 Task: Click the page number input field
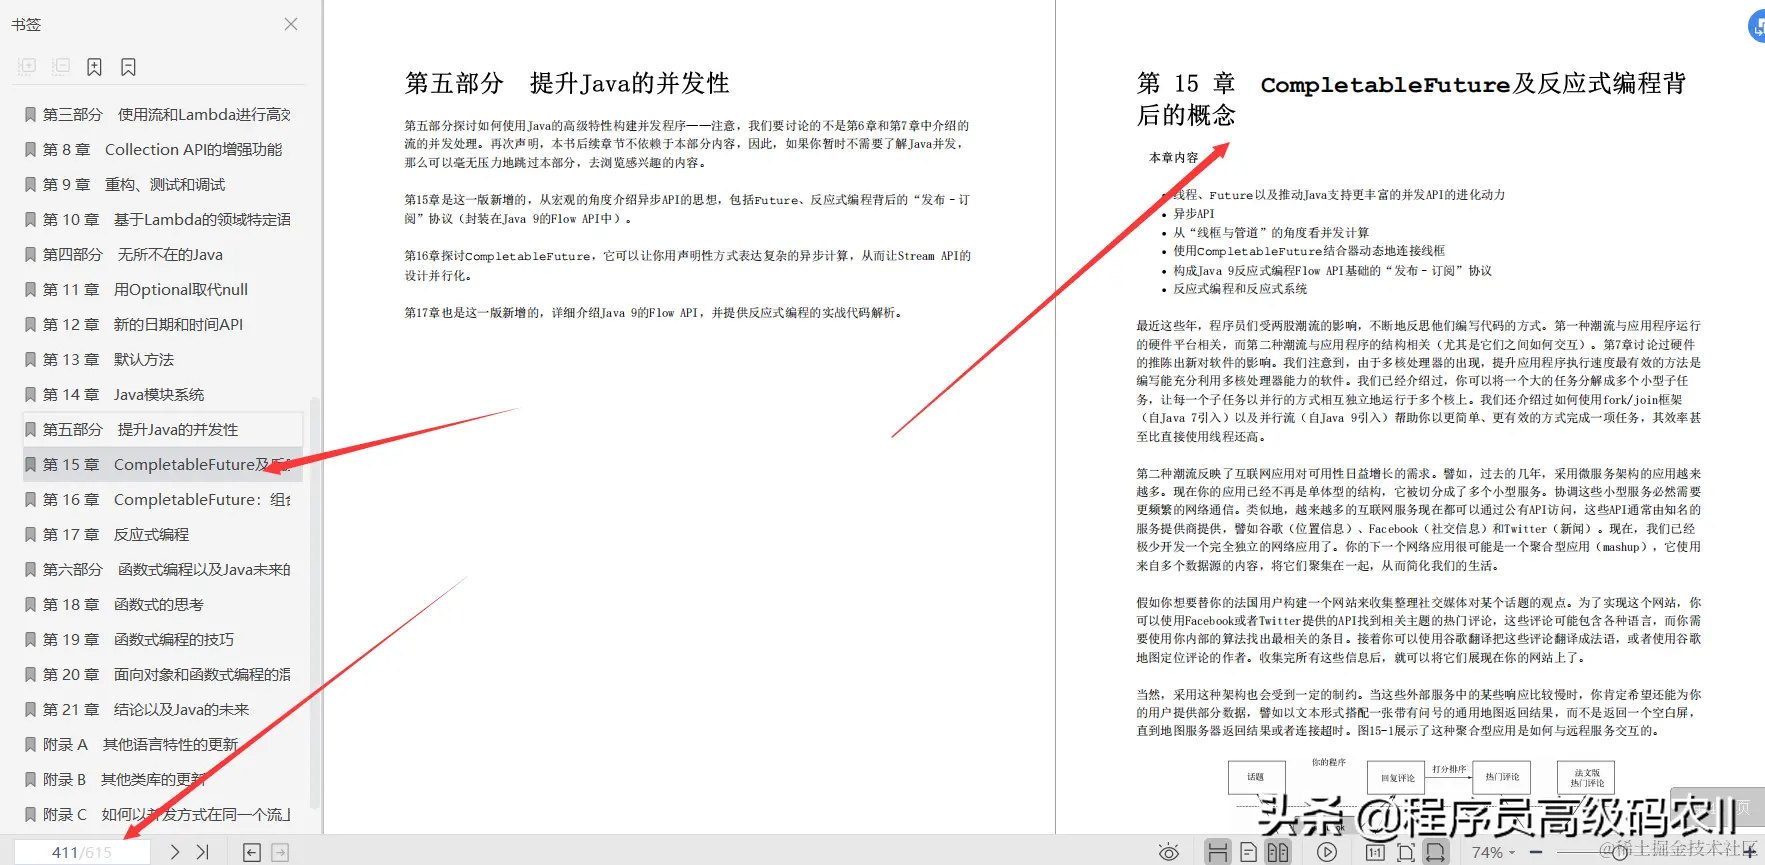(82, 852)
